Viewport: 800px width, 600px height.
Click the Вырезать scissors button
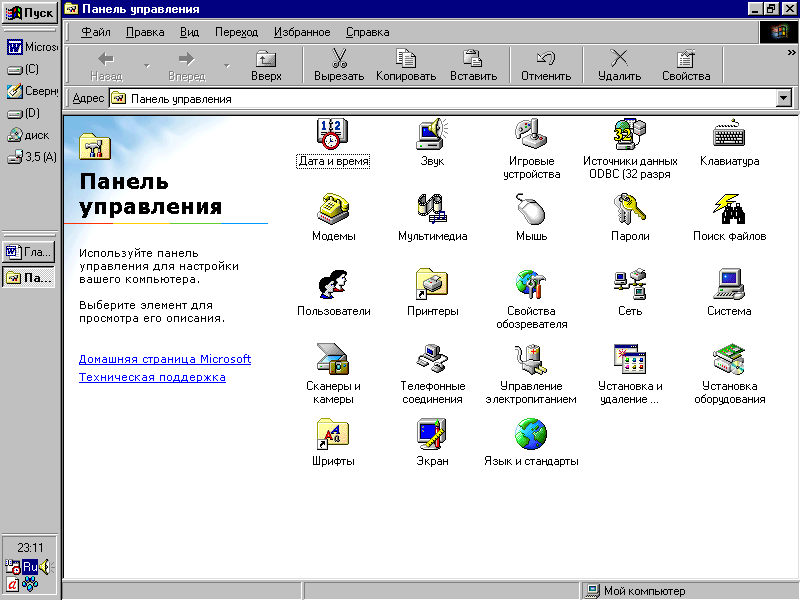tap(339, 65)
